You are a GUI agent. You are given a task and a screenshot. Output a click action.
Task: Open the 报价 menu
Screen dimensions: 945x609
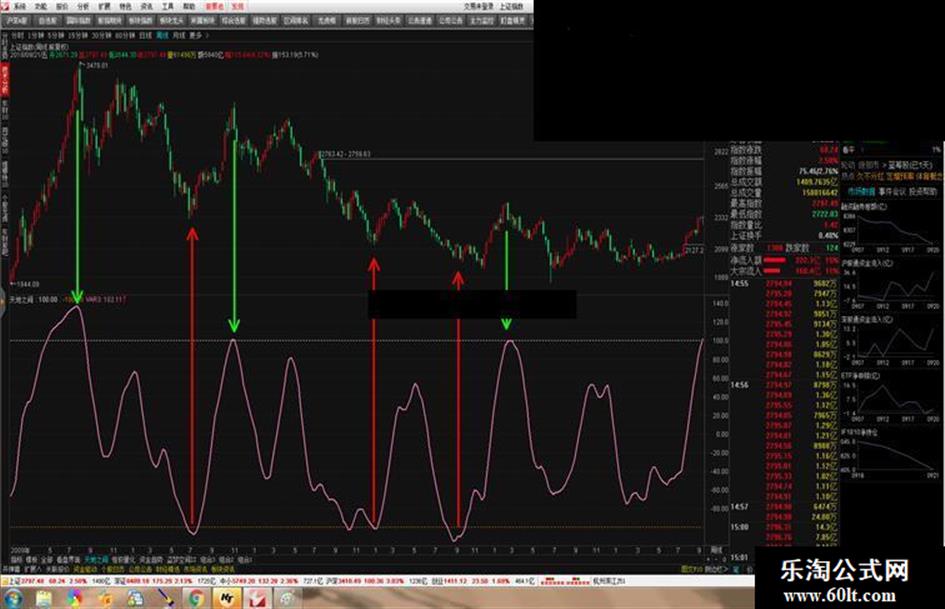point(62,6)
